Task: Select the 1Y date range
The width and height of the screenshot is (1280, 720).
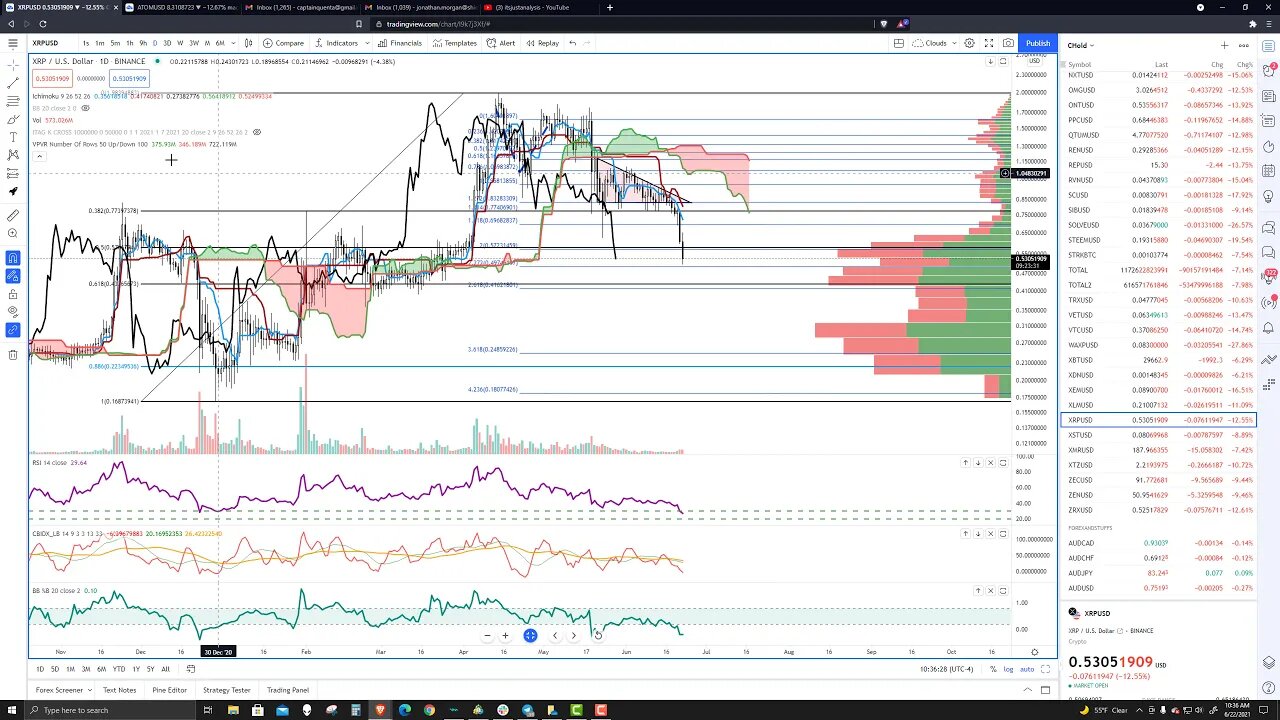Action: [x=136, y=669]
